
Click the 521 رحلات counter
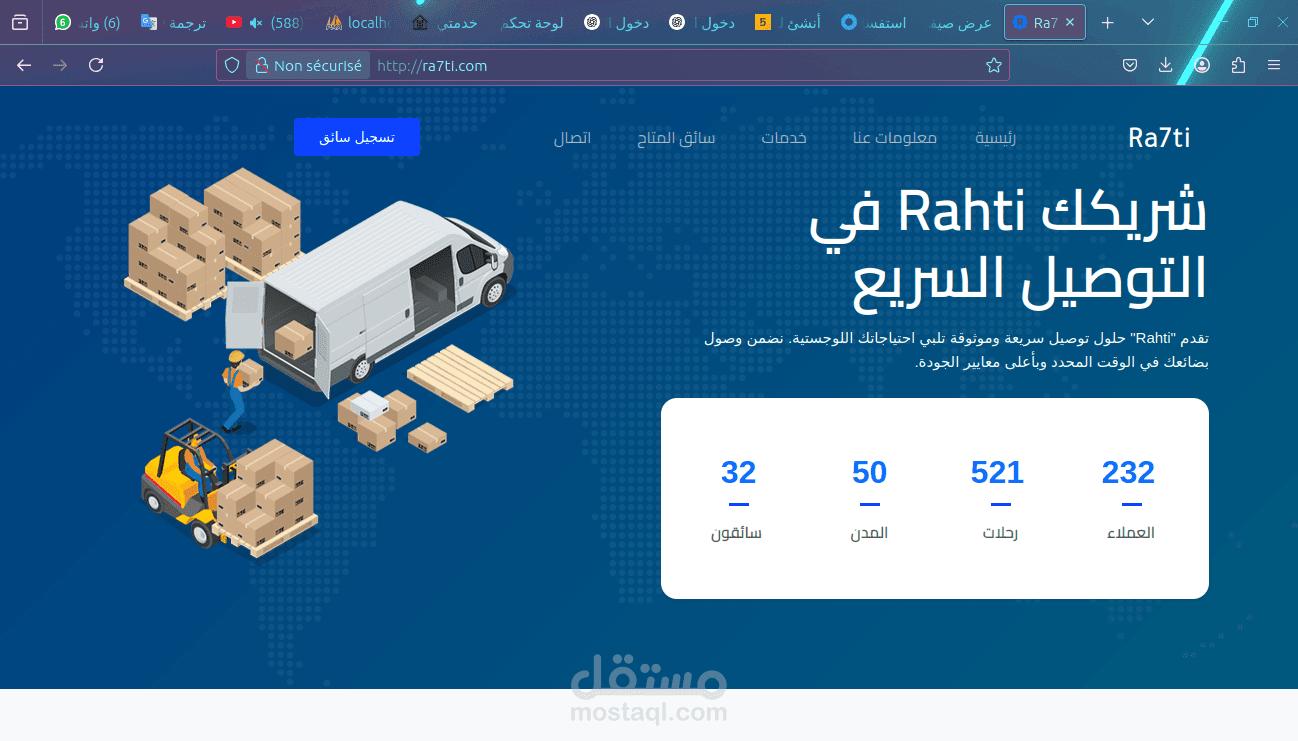pos(998,498)
